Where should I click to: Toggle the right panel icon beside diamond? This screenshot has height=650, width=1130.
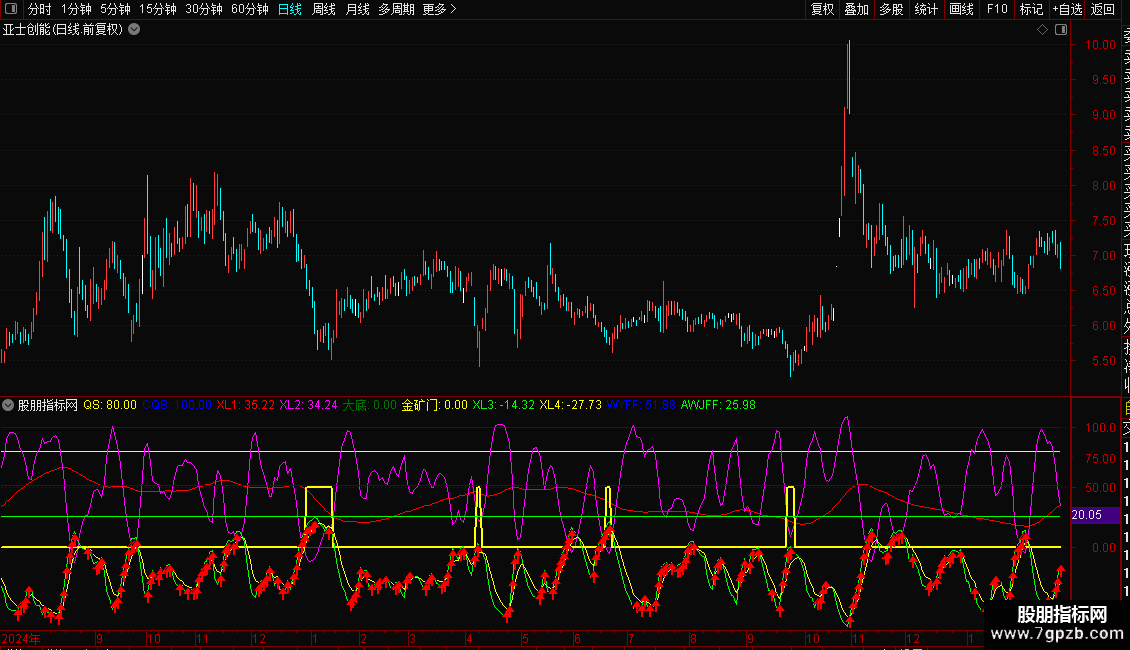point(1059,30)
